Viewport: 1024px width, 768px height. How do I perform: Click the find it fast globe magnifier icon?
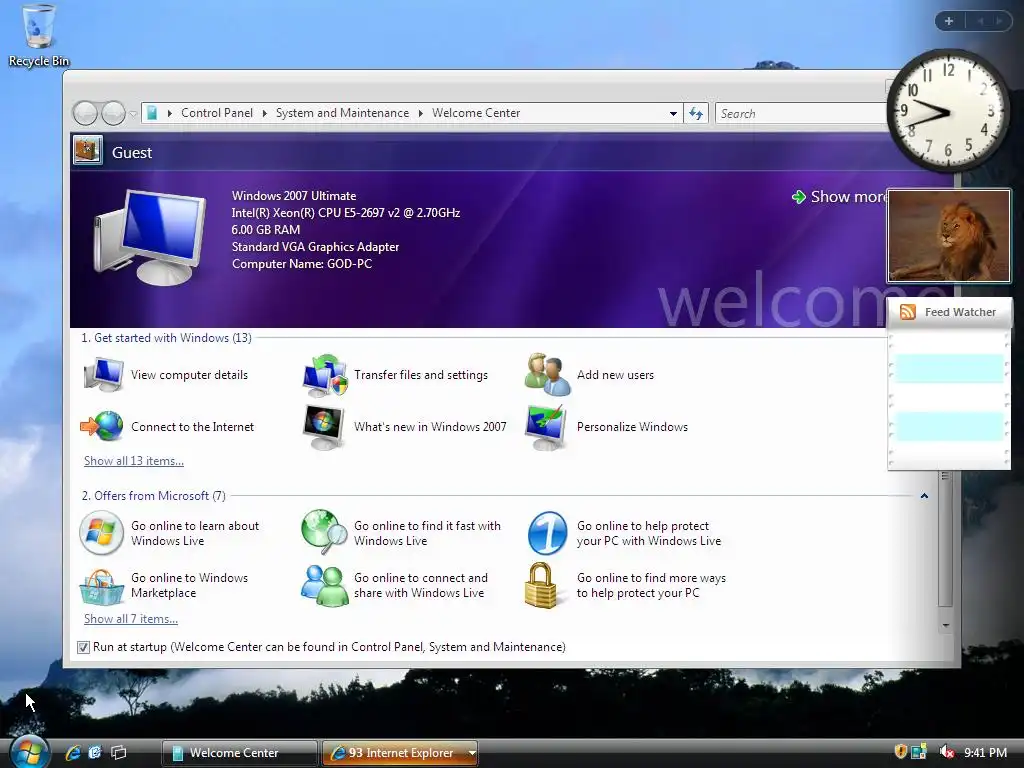tap(325, 532)
